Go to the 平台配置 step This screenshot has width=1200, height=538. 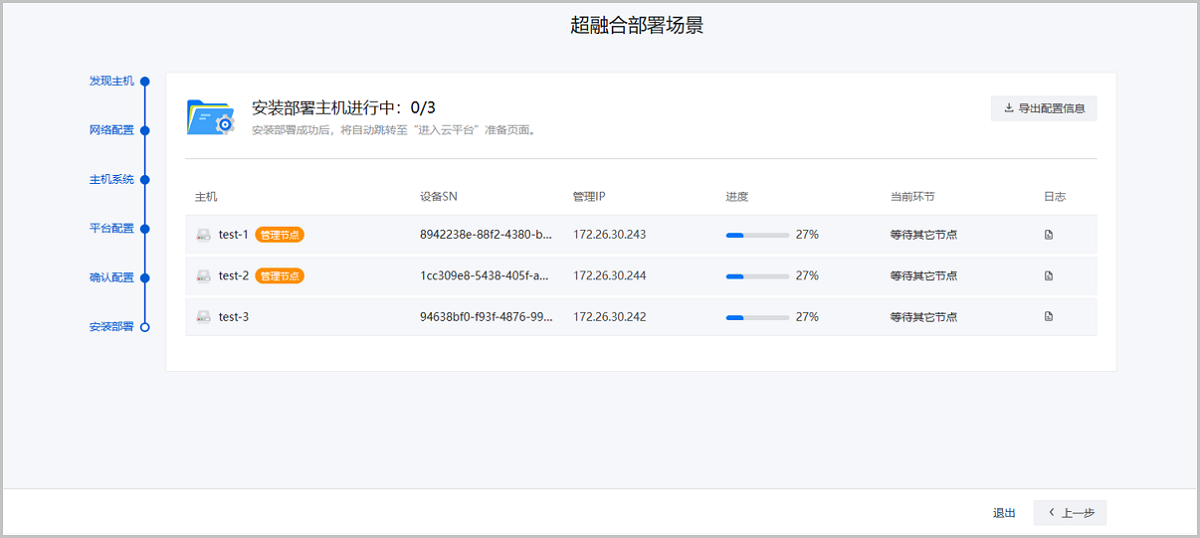click(111, 228)
